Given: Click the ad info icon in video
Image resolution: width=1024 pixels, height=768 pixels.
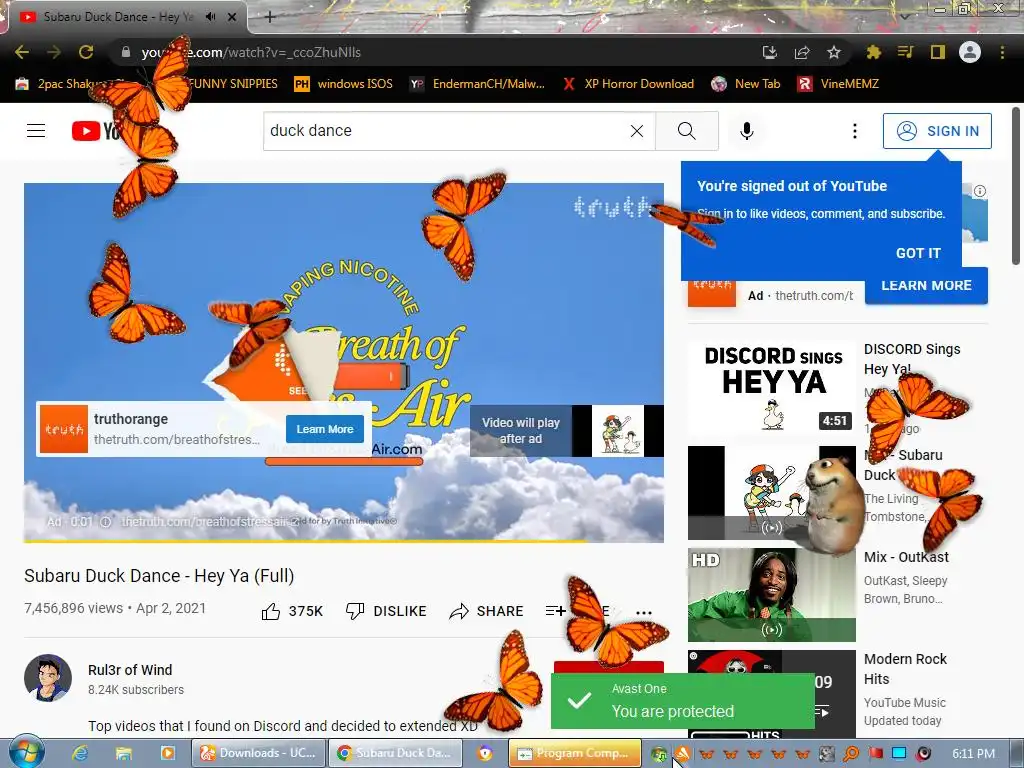Looking at the screenshot, I should [x=106, y=522].
